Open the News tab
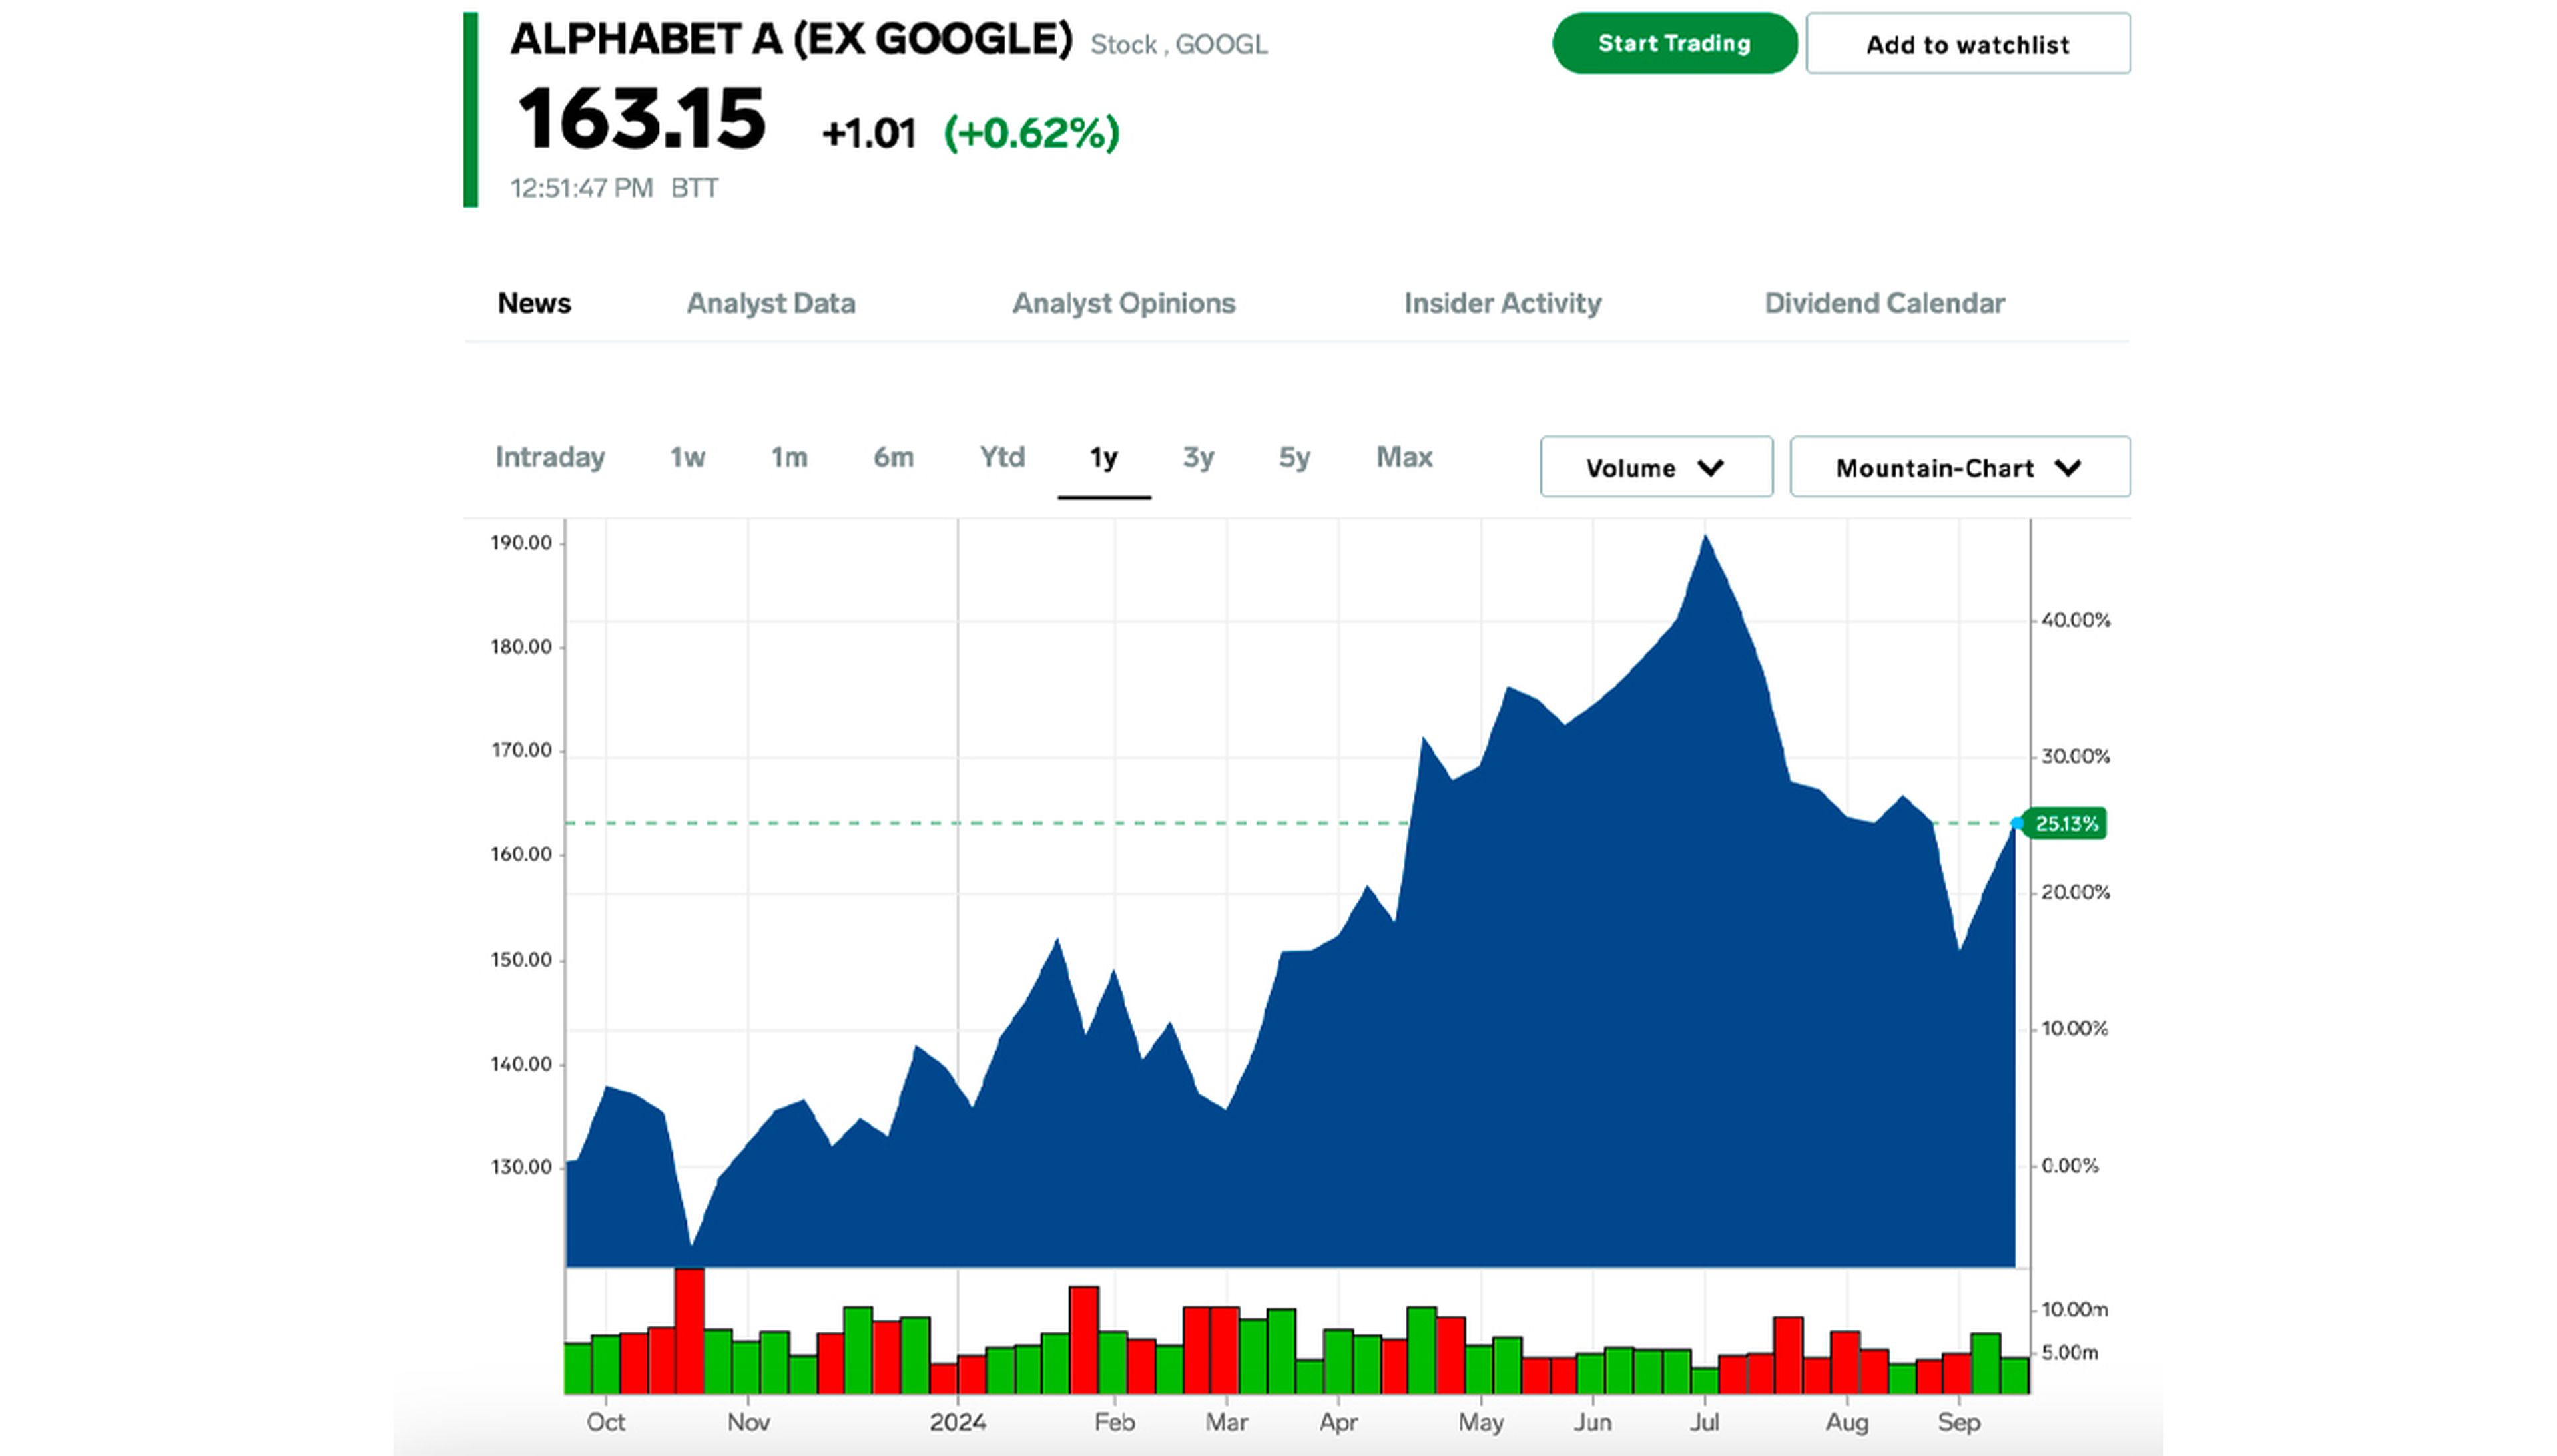Screen dimensions: 2557x1456 tap(534, 303)
